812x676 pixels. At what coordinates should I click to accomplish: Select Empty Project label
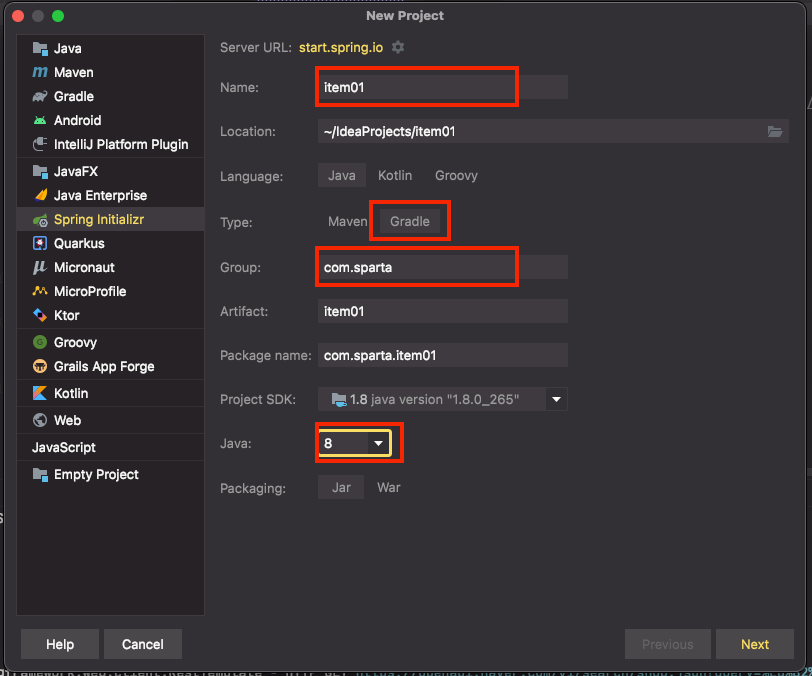pyautogui.click(x=96, y=474)
